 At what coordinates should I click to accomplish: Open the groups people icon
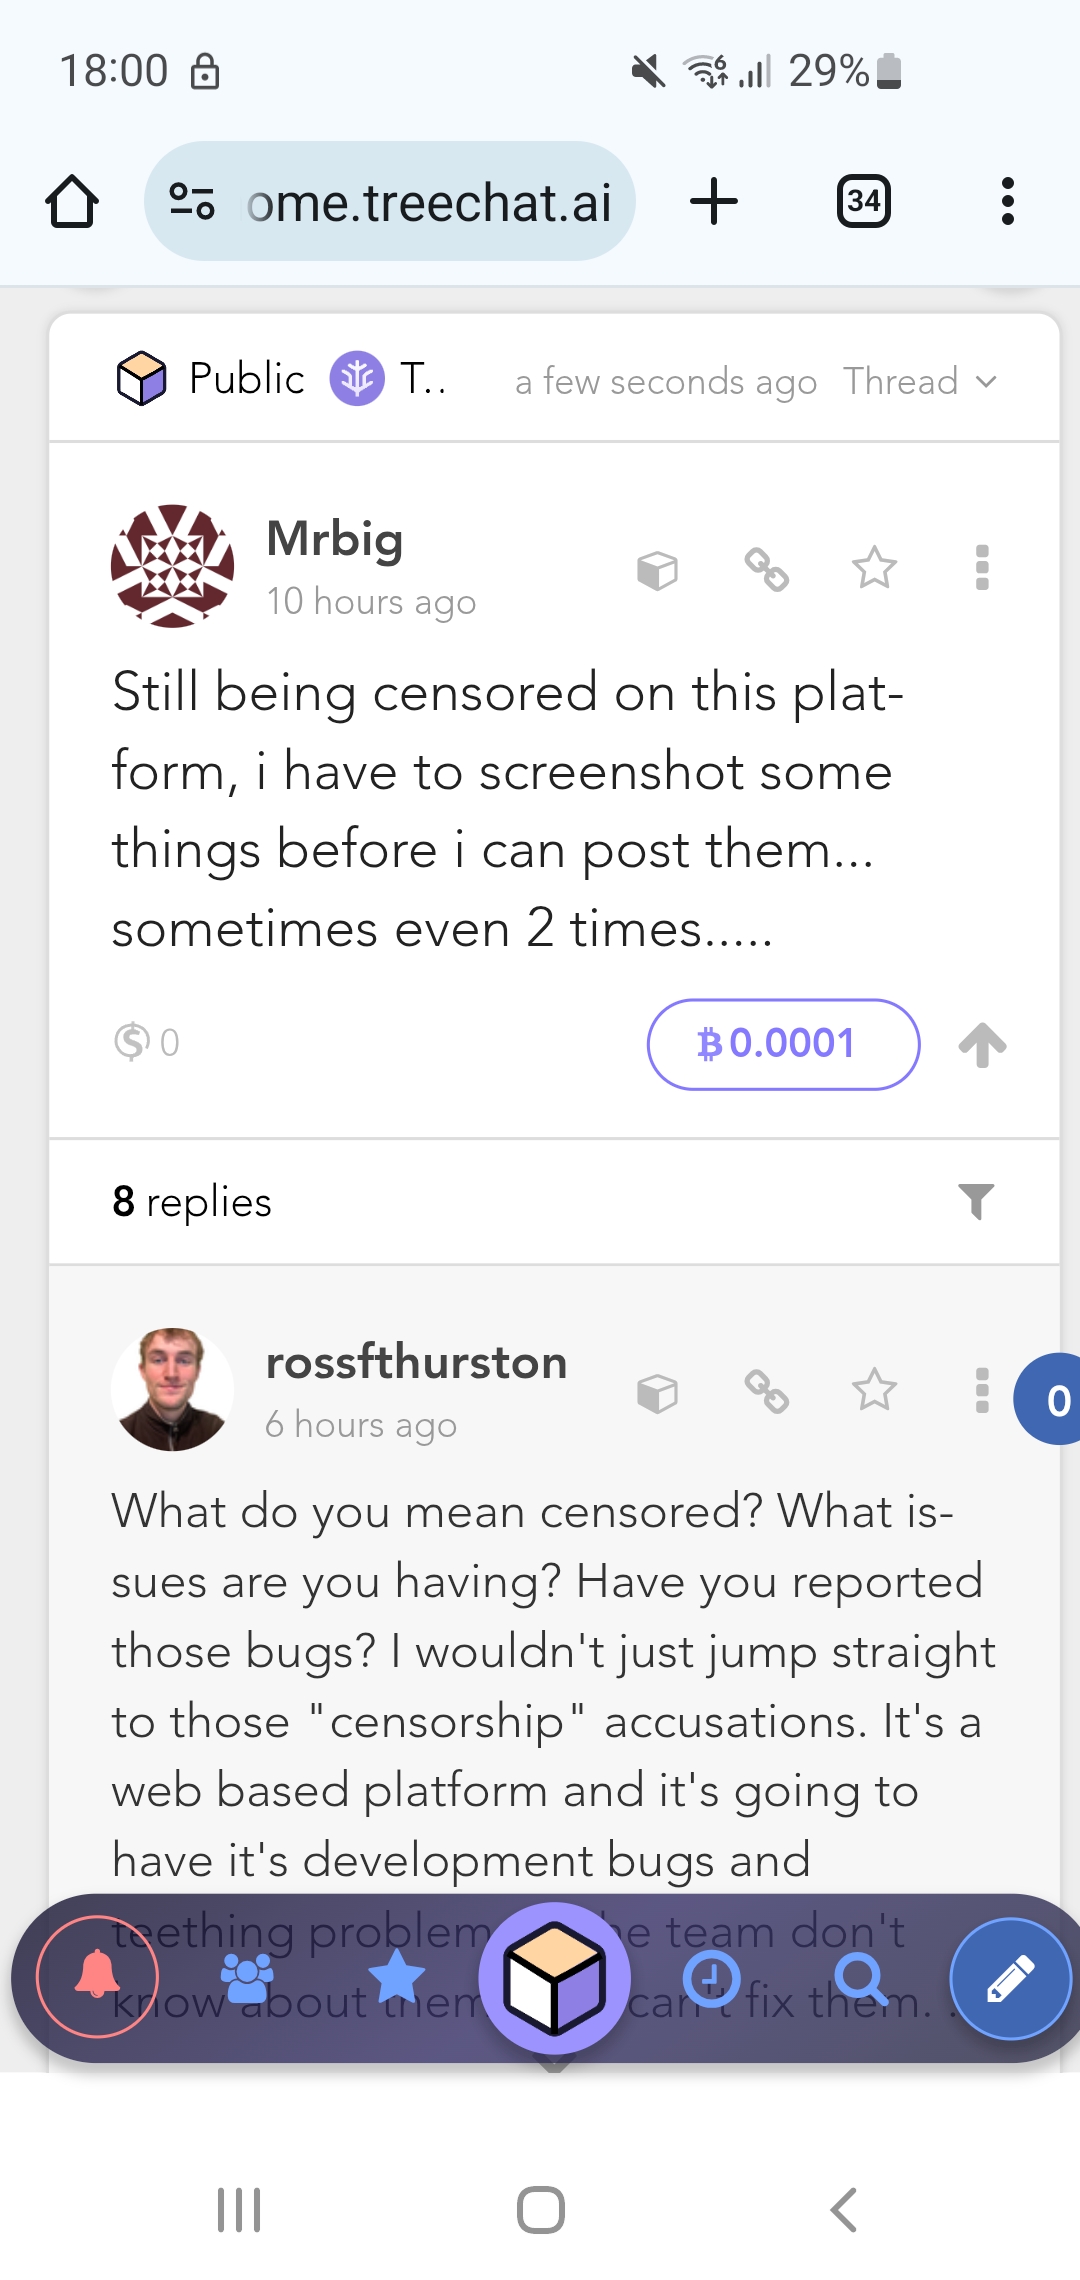247,1978
